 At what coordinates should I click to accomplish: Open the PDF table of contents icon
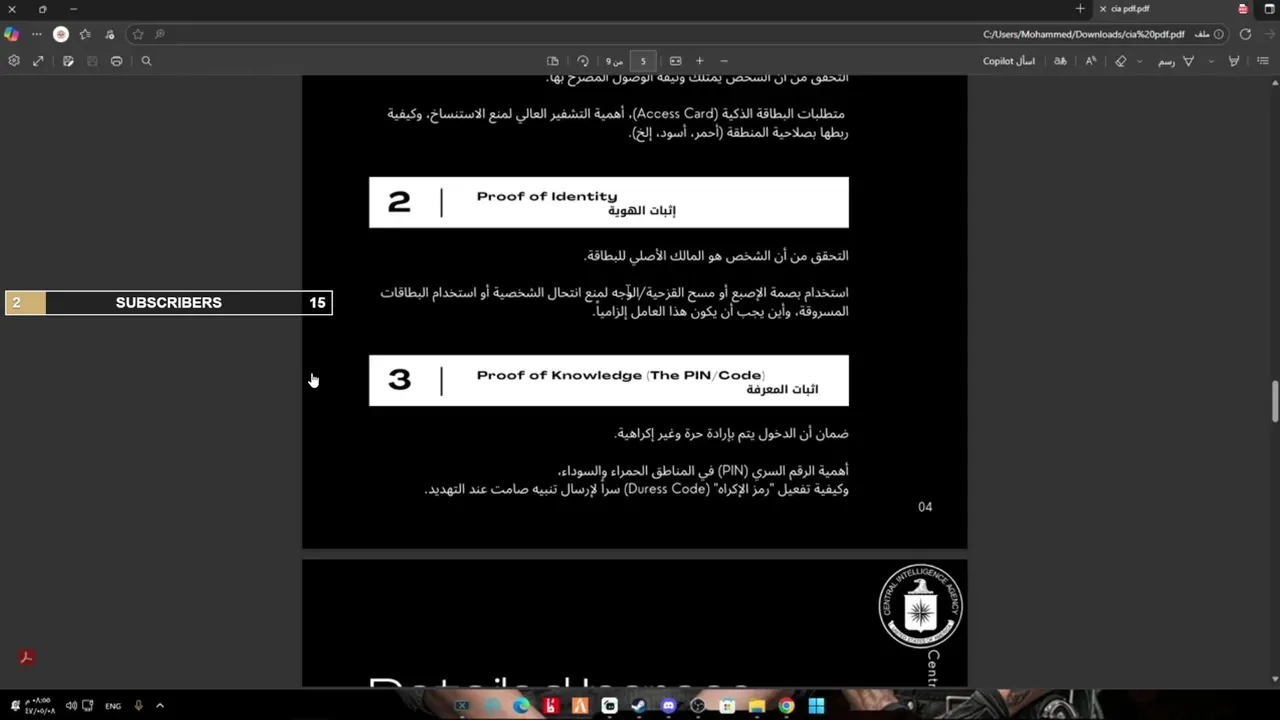pos(1263,61)
